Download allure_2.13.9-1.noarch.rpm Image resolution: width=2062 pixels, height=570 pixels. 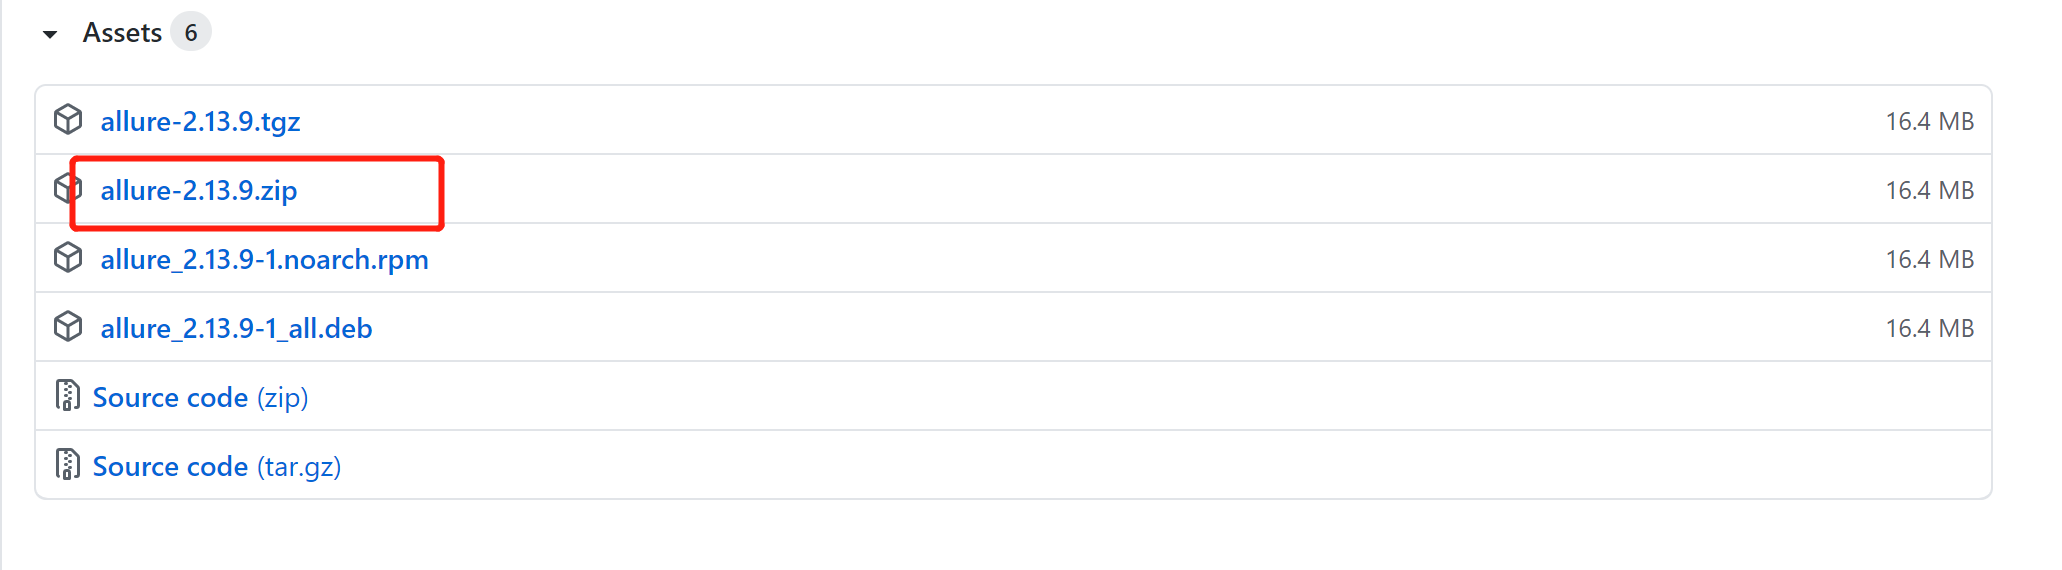(x=264, y=259)
